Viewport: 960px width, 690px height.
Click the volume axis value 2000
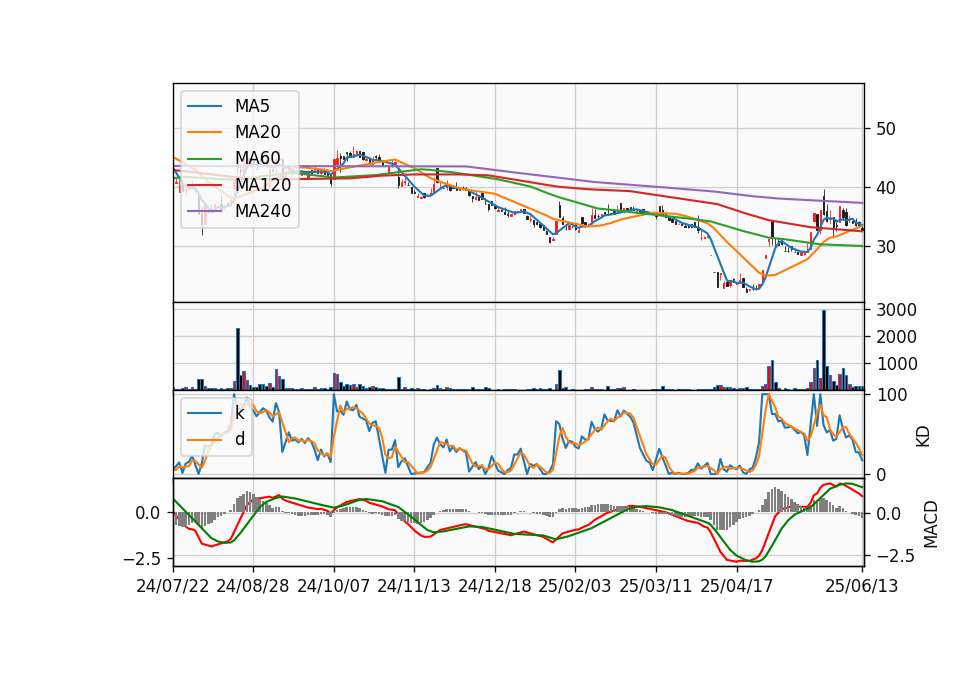896,337
